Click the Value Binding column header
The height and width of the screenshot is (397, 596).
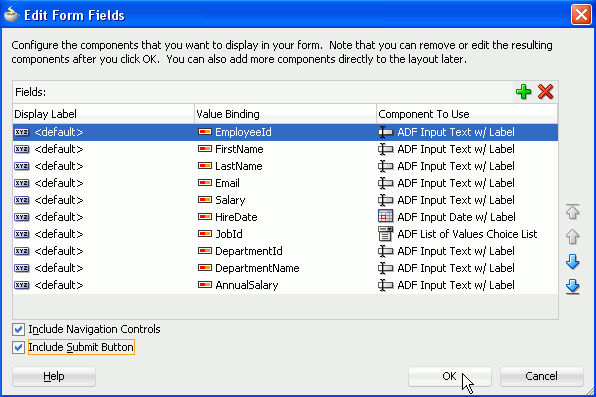285,114
